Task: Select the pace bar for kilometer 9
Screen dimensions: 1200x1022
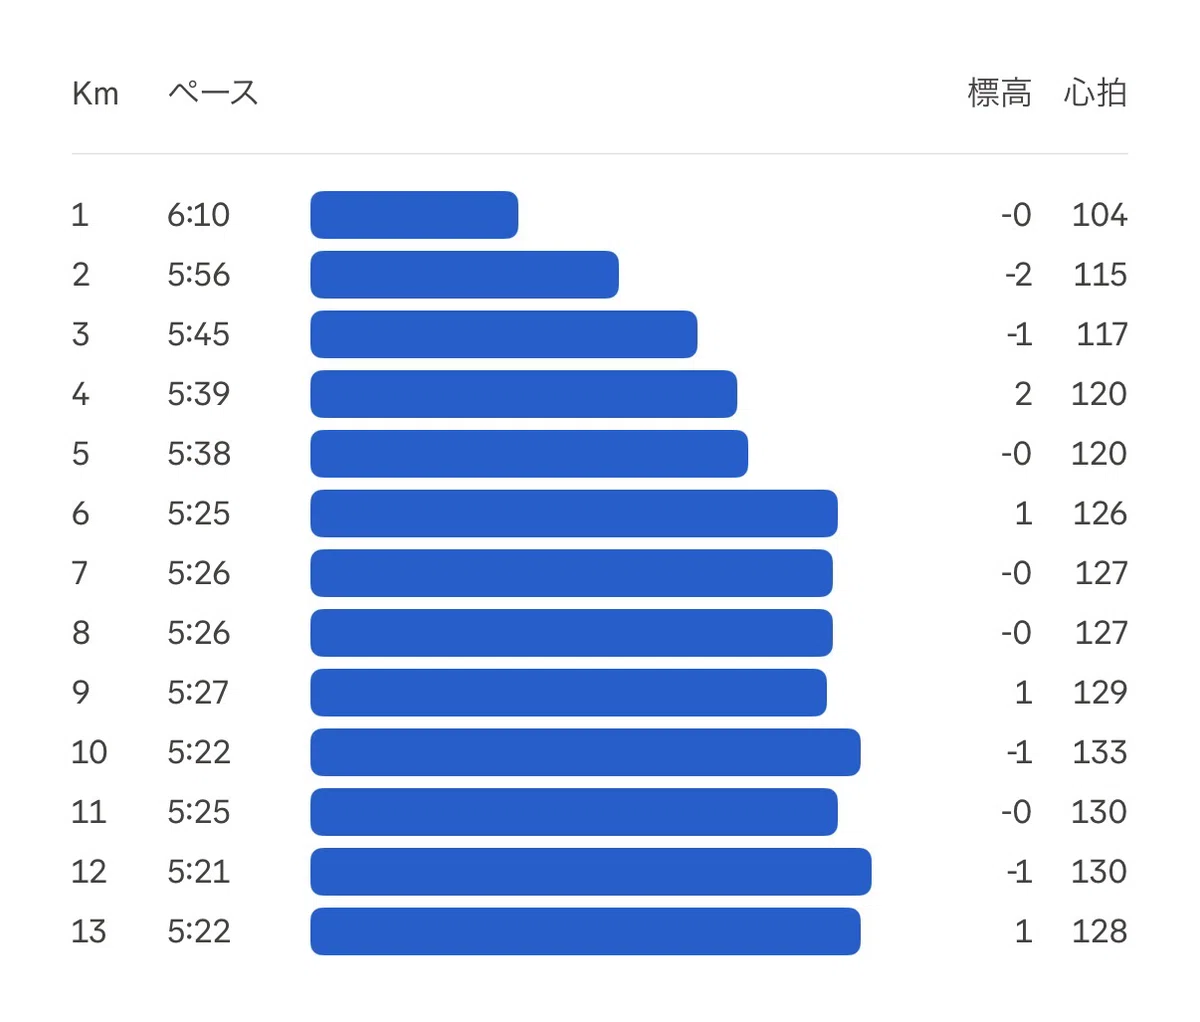Action: [568, 692]
